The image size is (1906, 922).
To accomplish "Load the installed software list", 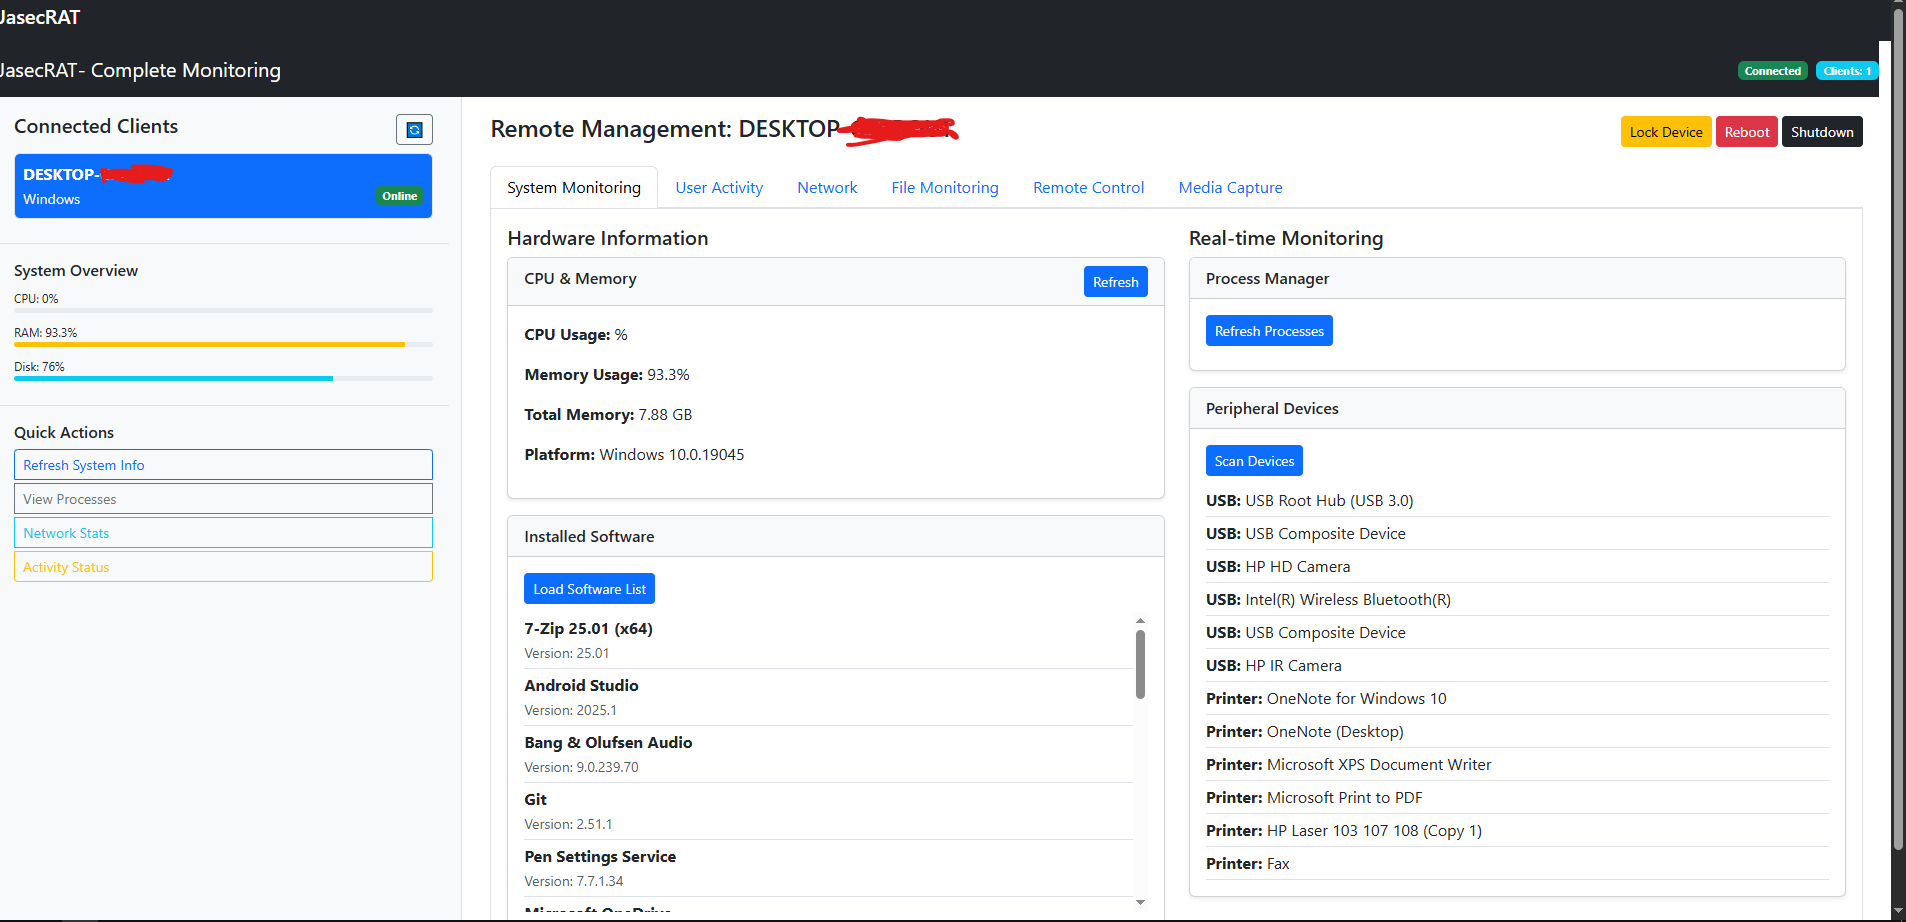I will pos(588,588).
